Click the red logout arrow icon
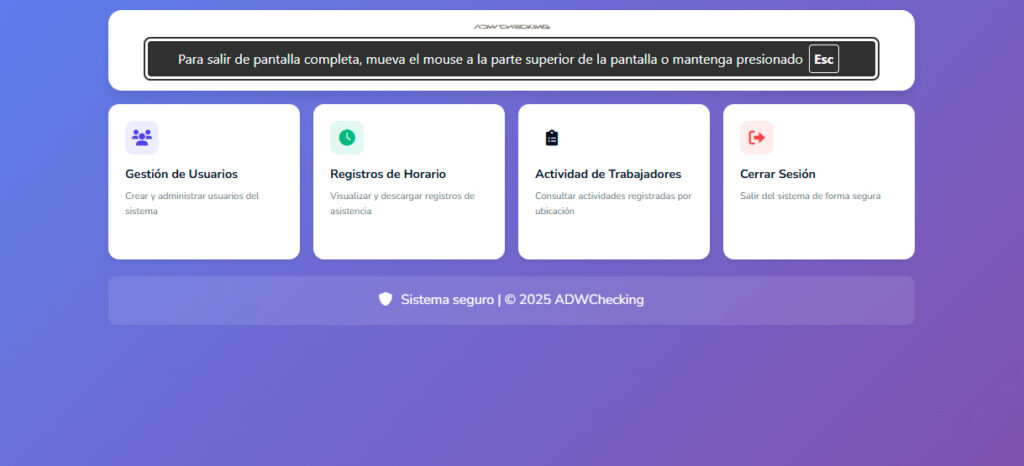Image resolution: width=1024 pixels, height=466 pixels. coord(757,137)
